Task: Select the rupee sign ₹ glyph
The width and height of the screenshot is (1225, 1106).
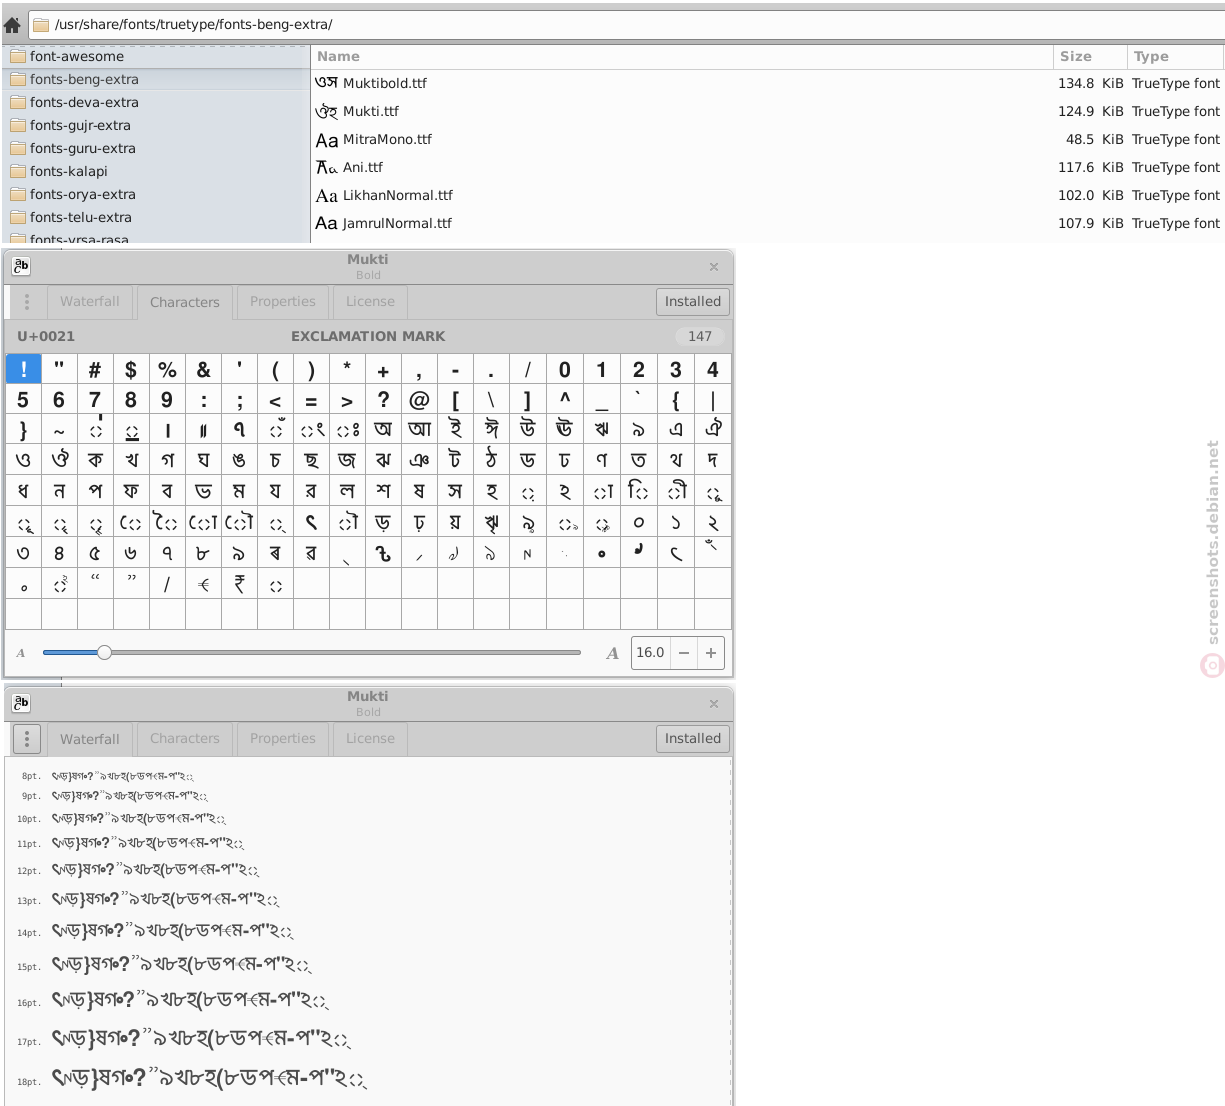Action: (x=239, y=583)
